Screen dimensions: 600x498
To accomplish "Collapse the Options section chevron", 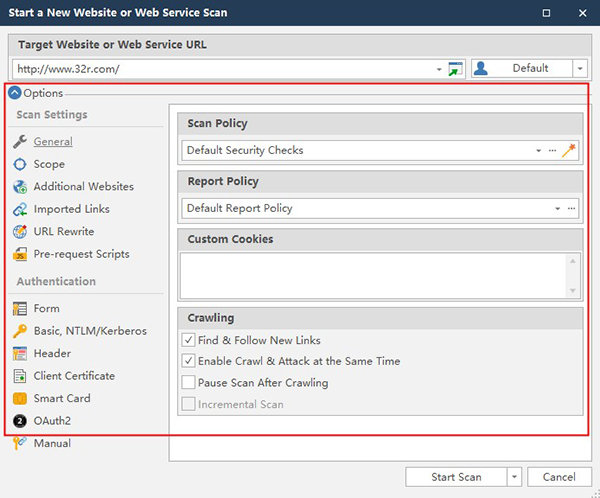I will 15,93.
